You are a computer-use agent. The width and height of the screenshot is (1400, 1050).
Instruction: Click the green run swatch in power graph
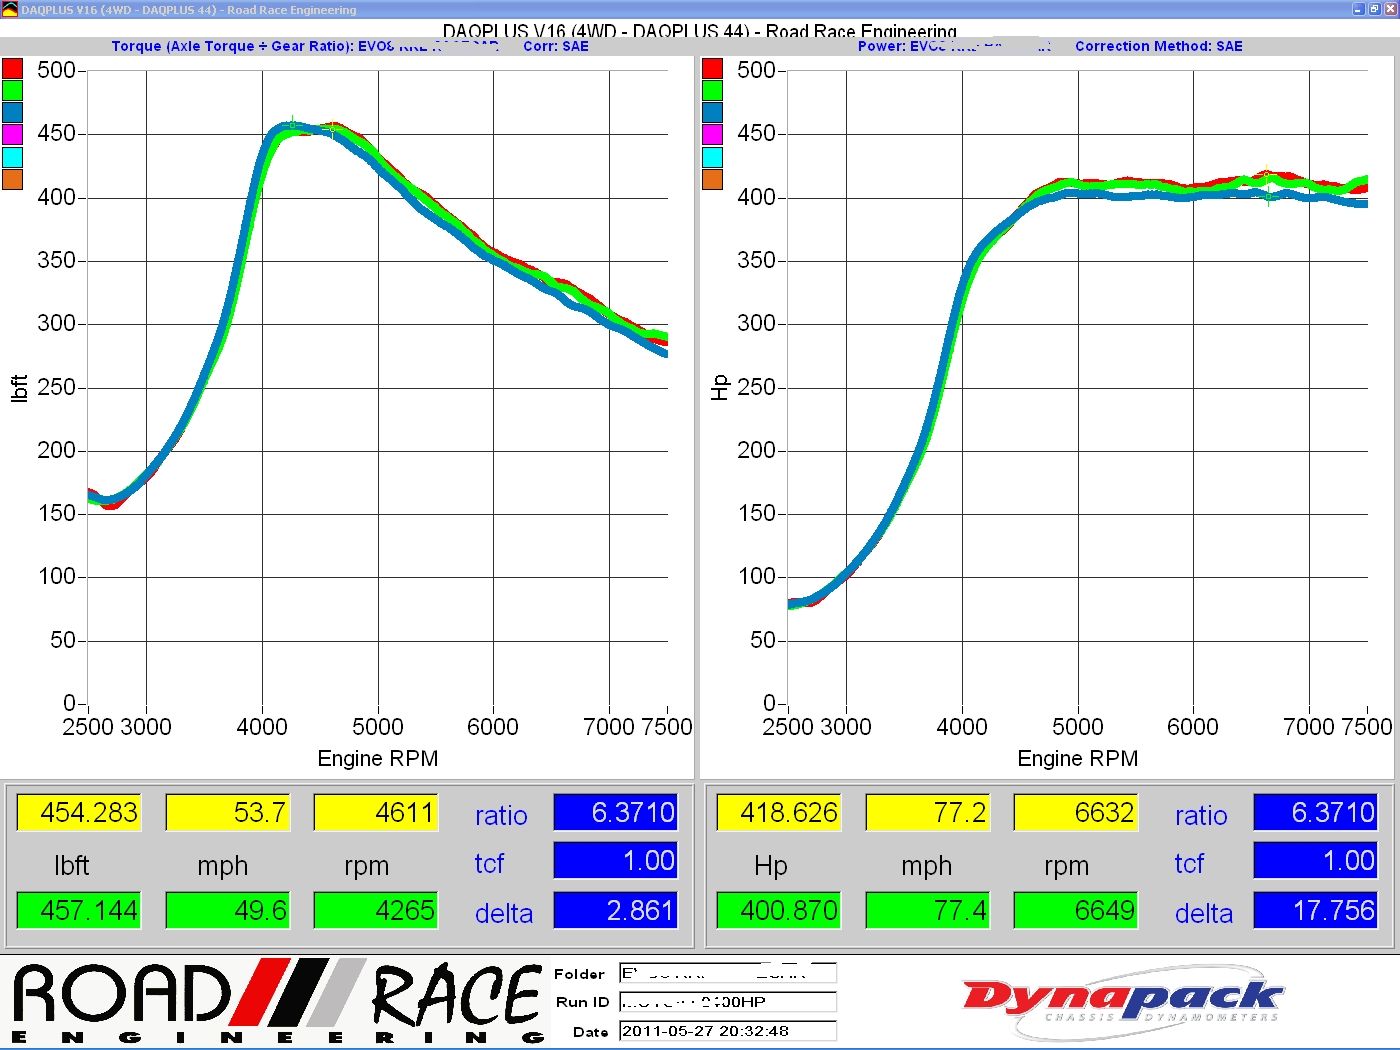click(712, 90)
